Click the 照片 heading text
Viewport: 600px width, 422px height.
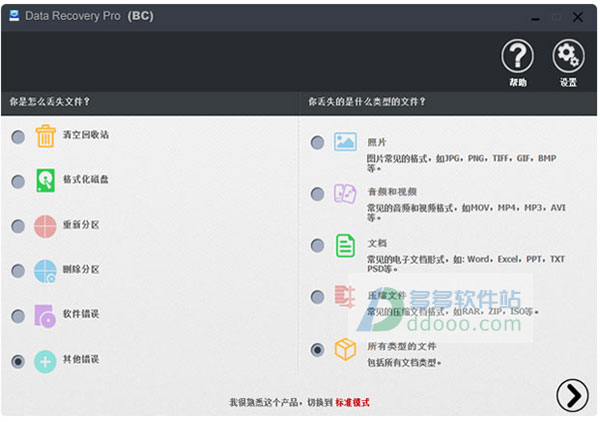[377, 142]
